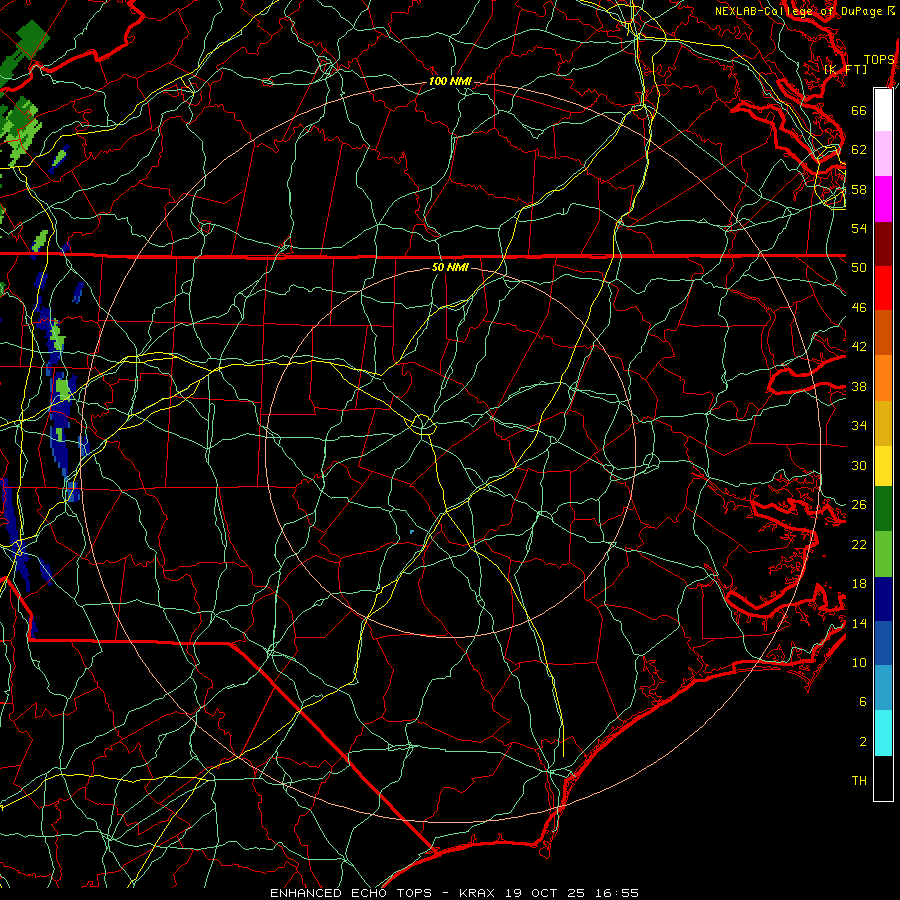Click the light orange legend swatch

(x=883, y=378)
